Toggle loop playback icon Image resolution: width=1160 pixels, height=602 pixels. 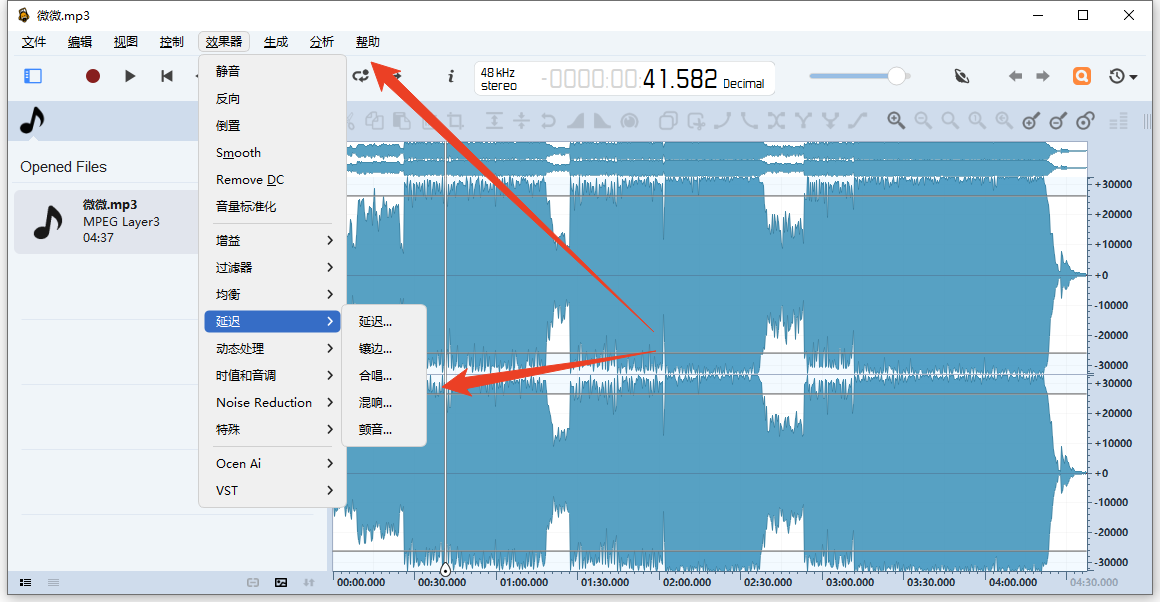click(360, 76)
